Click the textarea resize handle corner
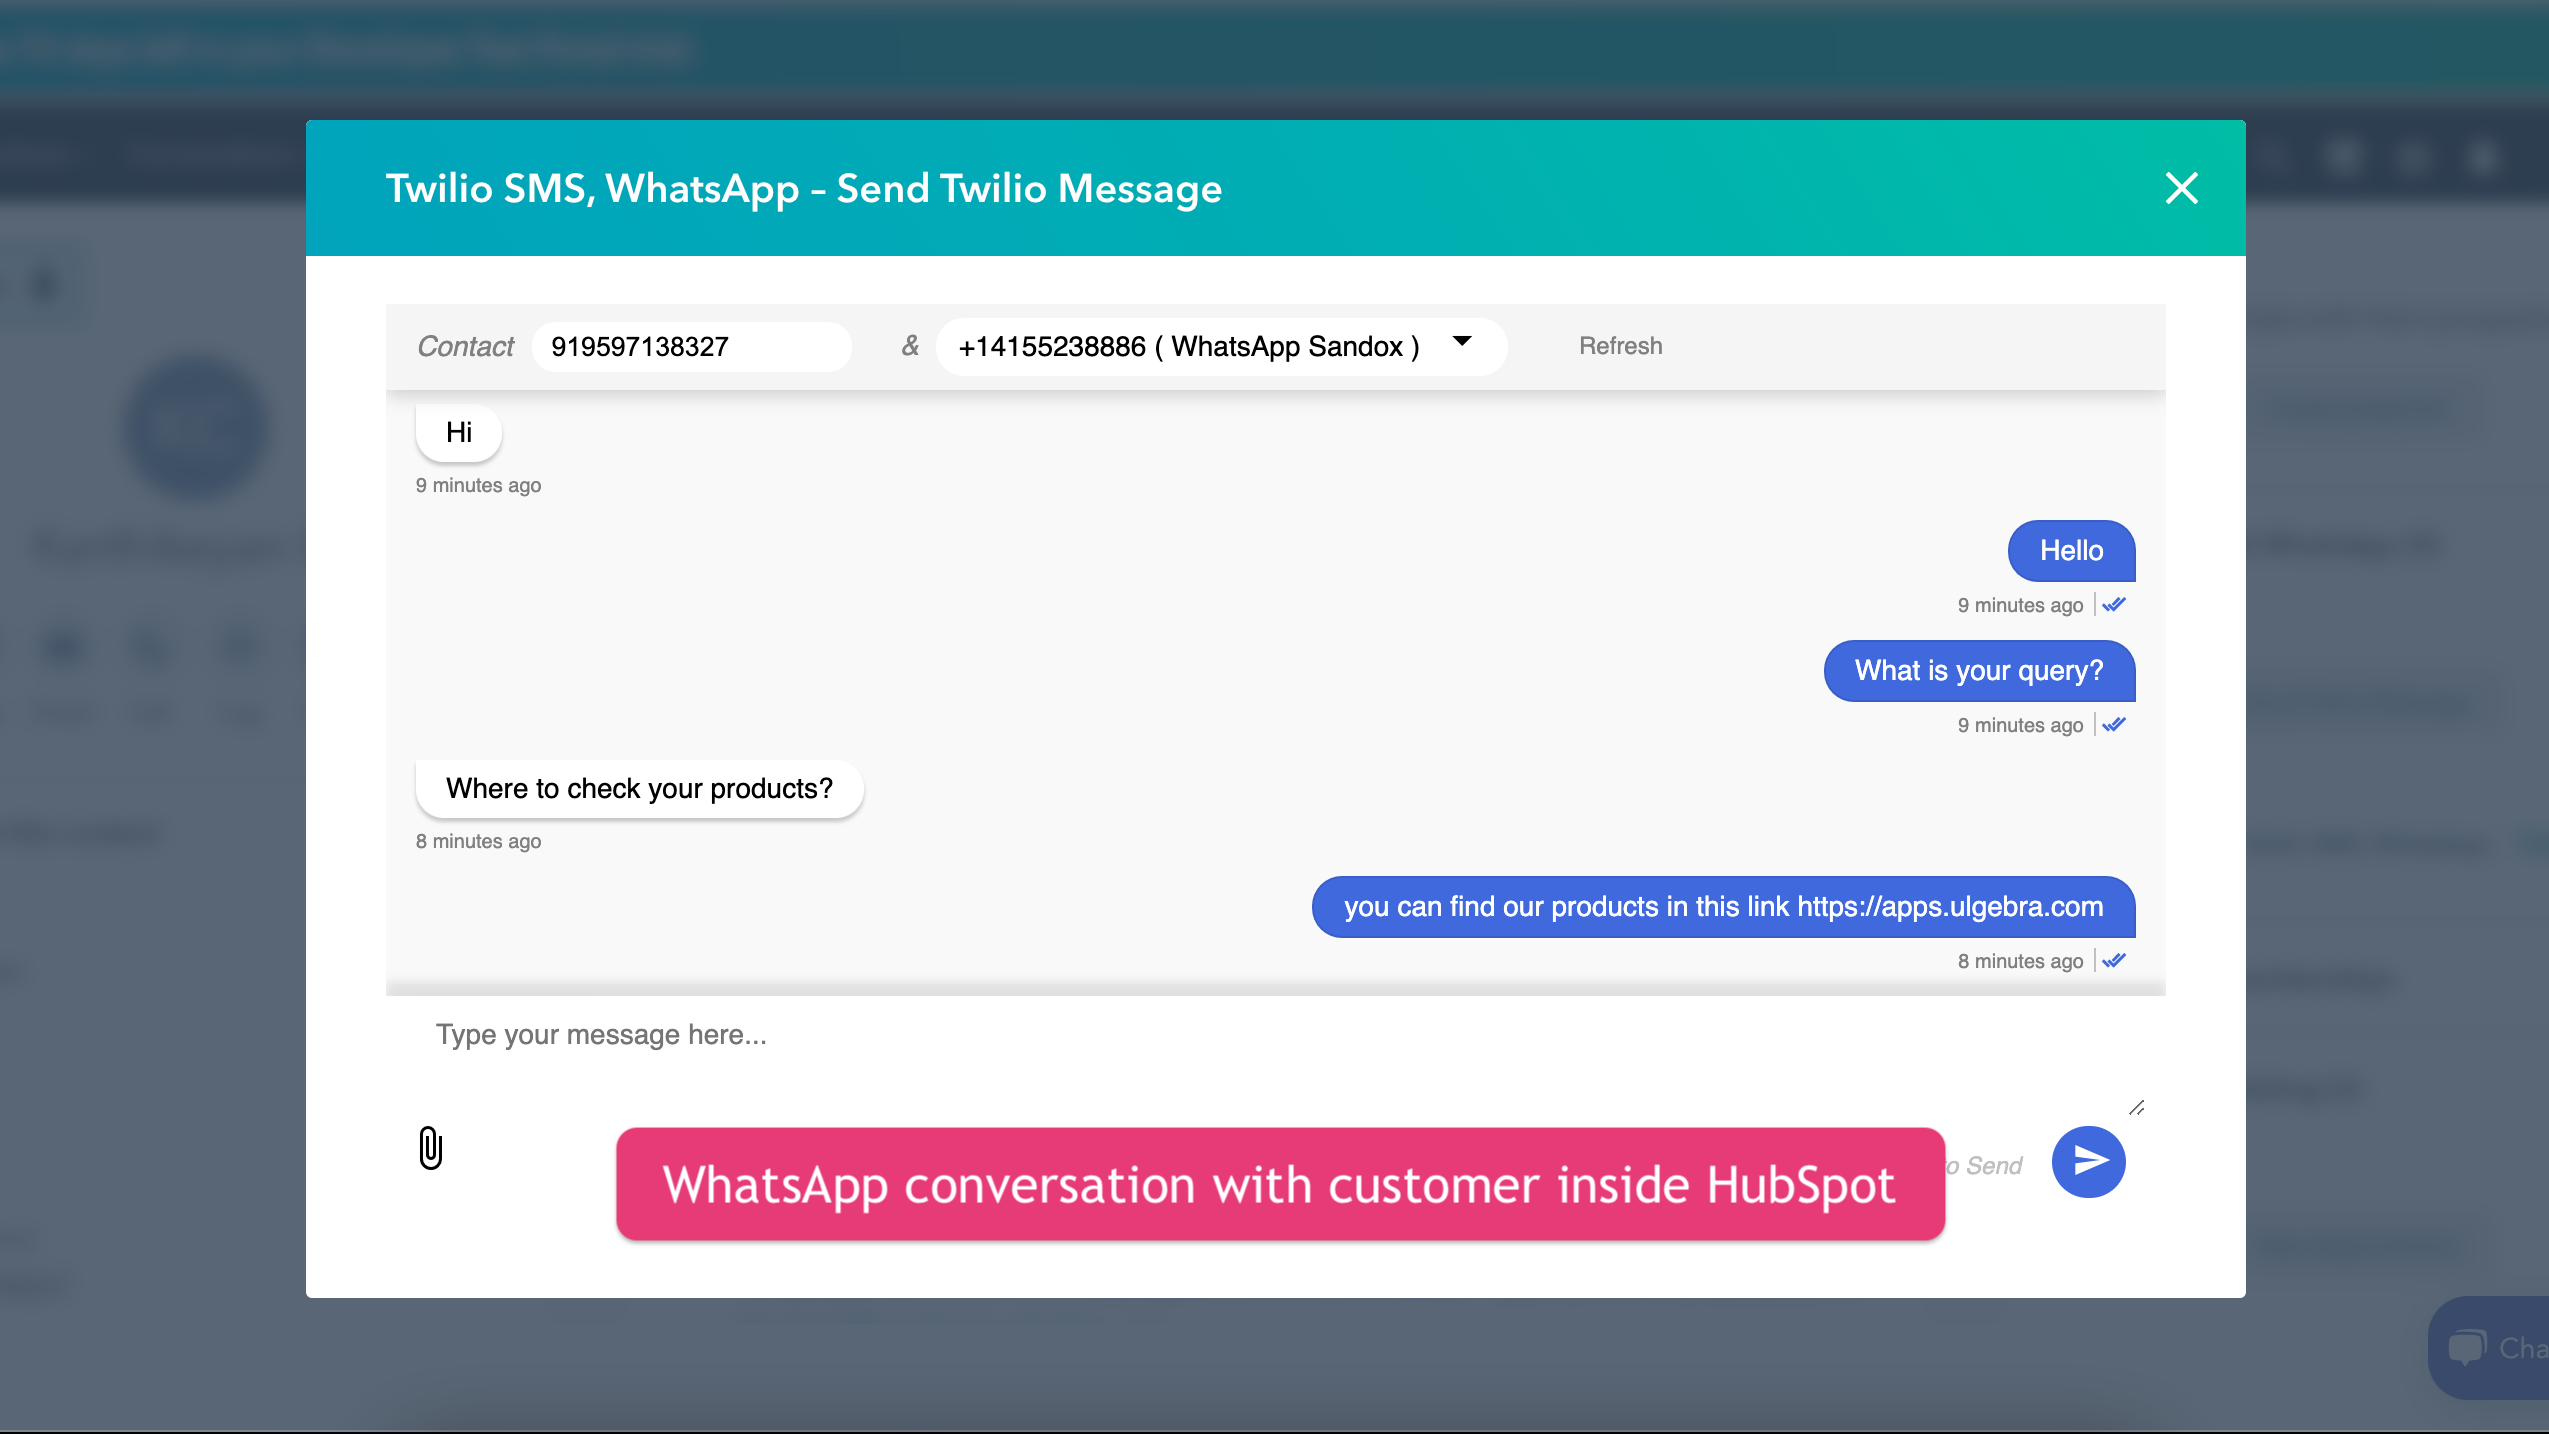Screen dimensions: 2549x1434 tap(2136, 1107)
